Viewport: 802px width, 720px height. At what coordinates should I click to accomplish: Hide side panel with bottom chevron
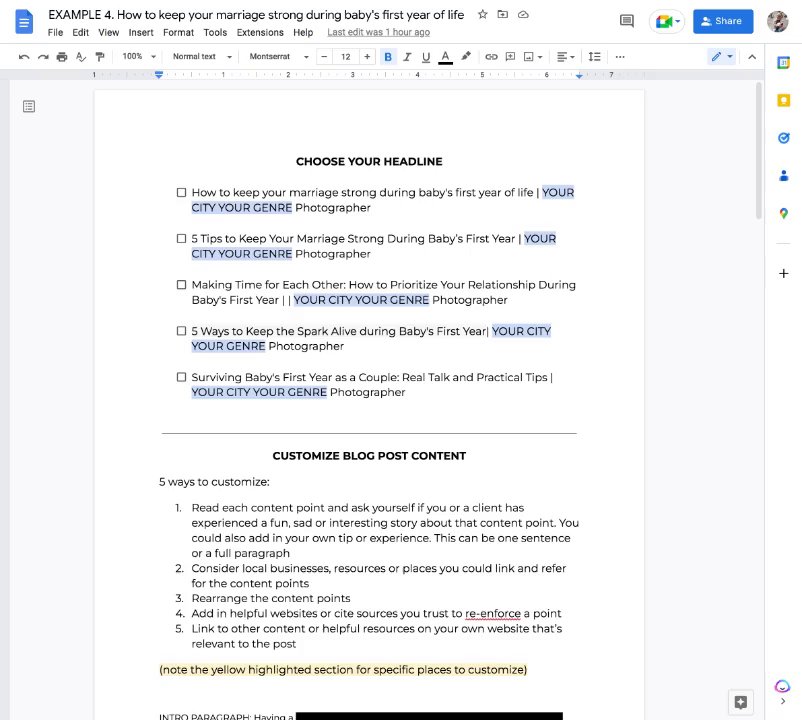coord(783,702)
